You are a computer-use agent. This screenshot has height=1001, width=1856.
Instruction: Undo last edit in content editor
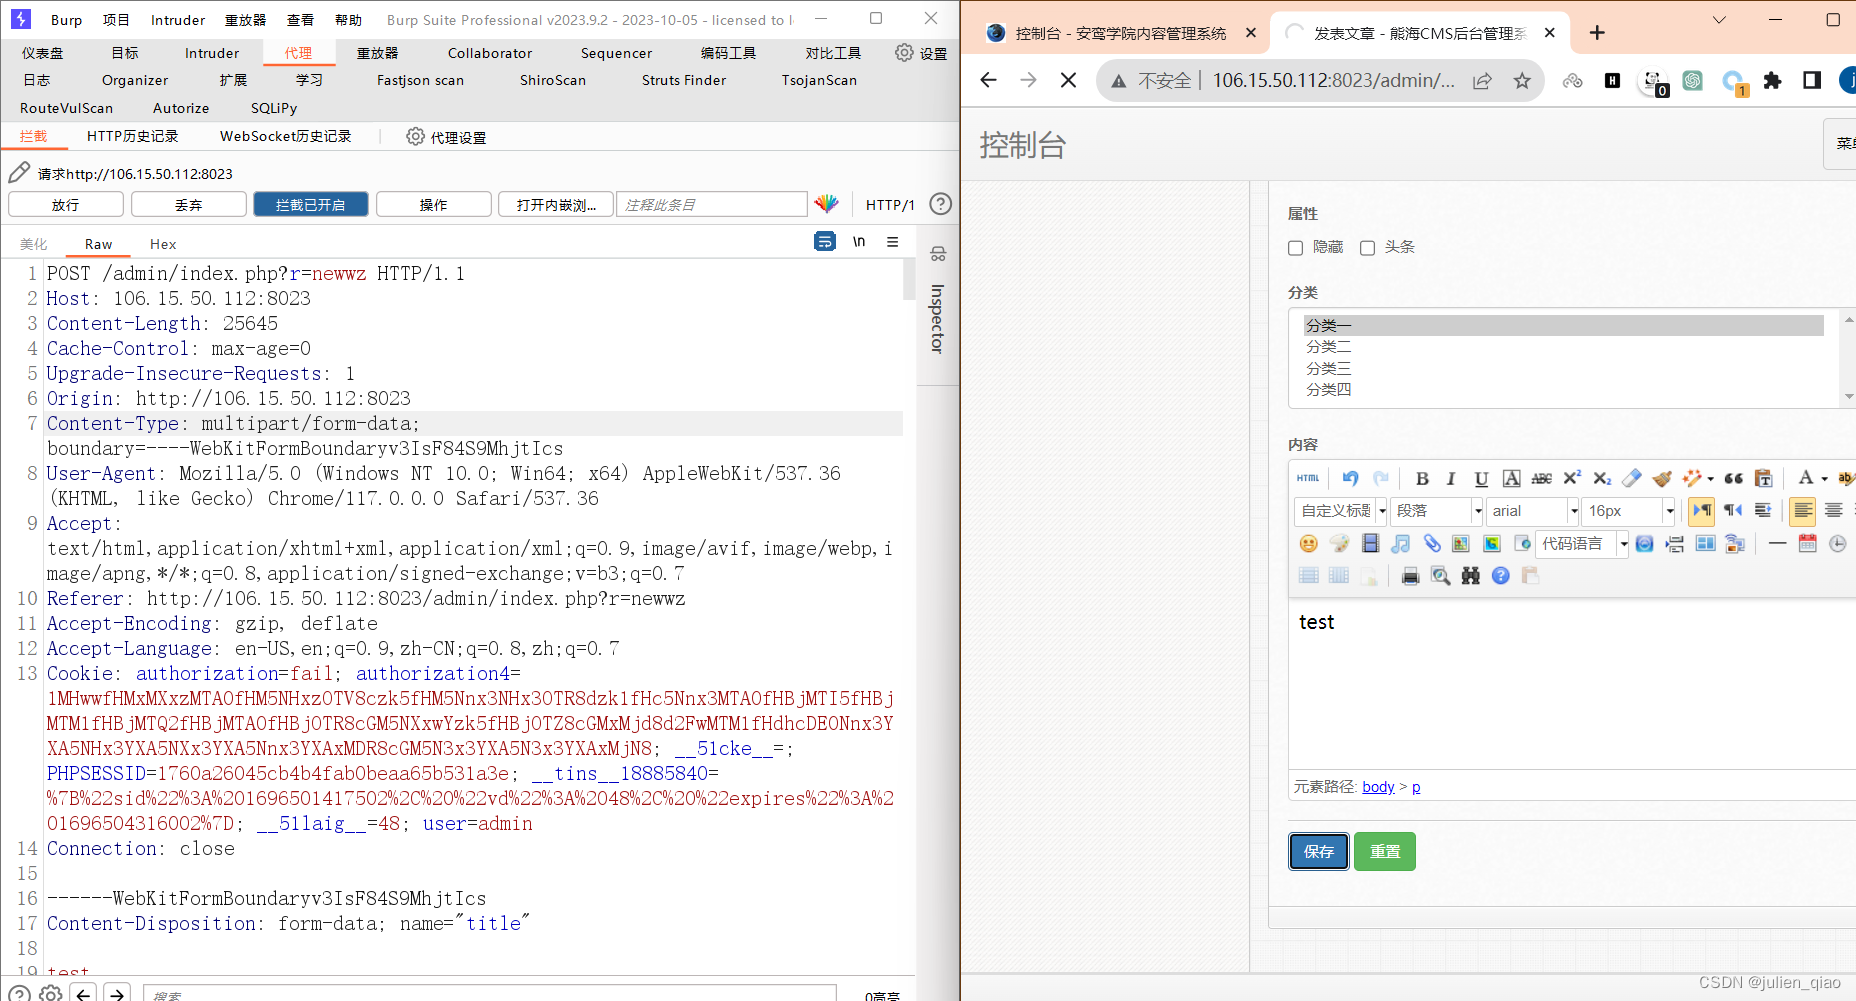tap(1350, 478)
